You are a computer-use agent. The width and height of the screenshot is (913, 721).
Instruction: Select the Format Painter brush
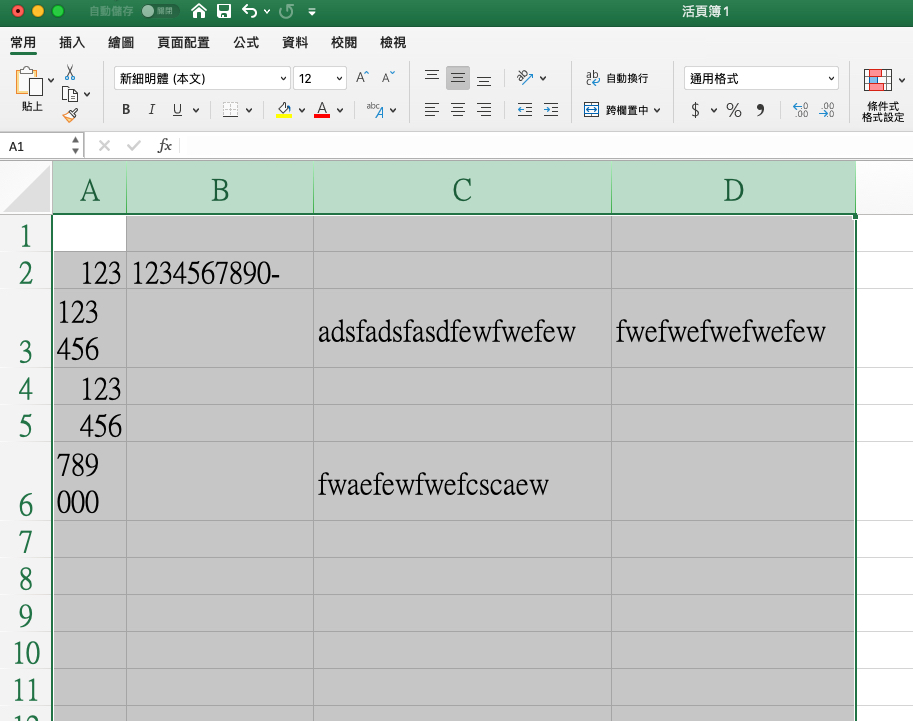[70, 115]
